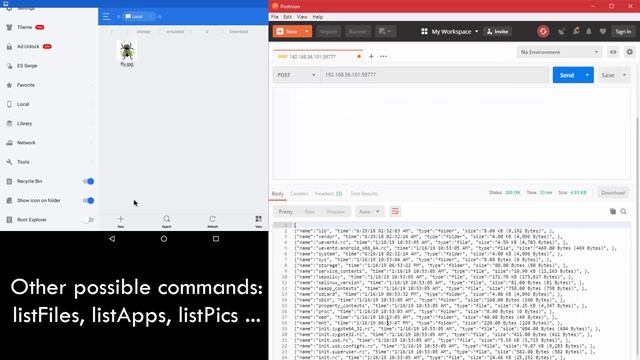Open the POST method dropdown
Screen dimensions: 640x360
[296, 75]
